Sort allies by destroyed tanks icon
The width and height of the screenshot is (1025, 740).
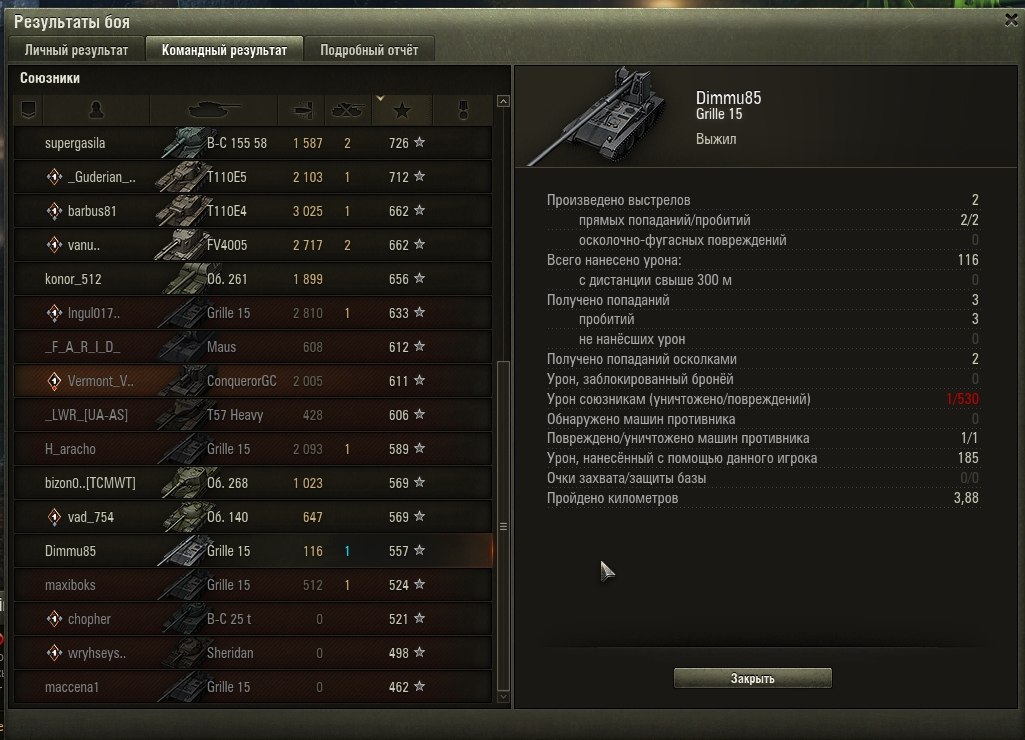[x=348, y=110]
